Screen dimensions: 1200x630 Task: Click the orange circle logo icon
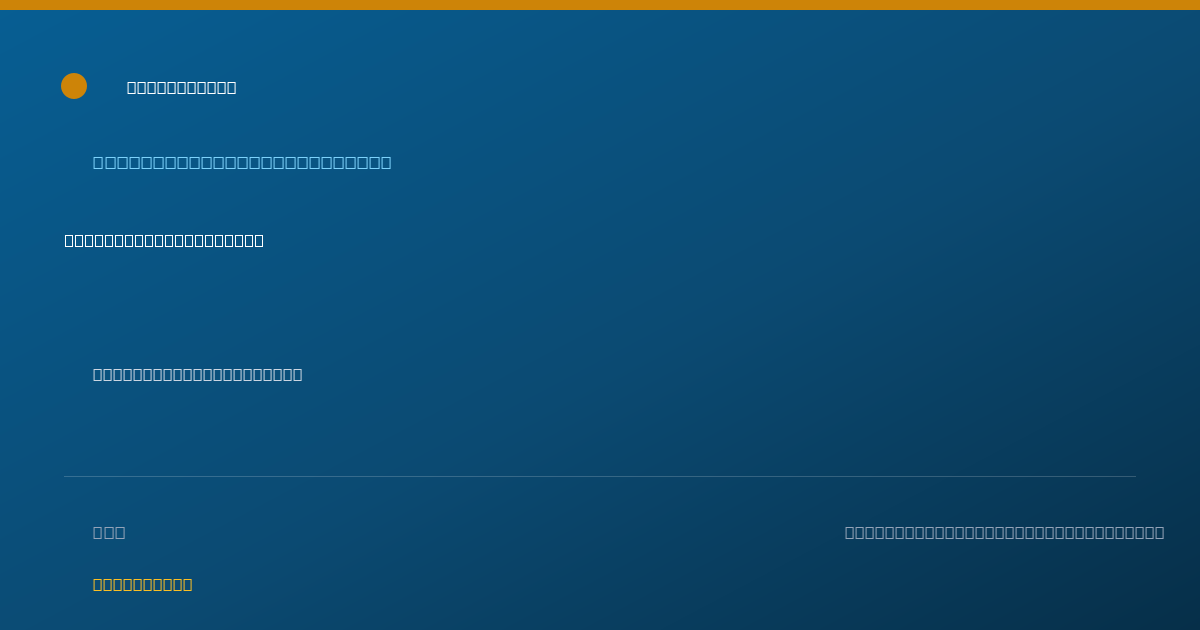pos(74,86)
